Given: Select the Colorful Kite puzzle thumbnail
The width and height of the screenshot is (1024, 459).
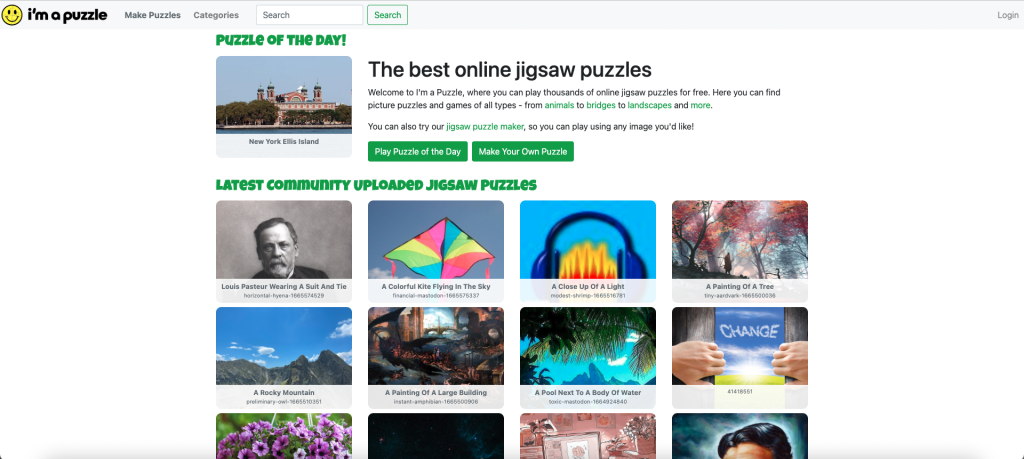Looking at the screenshot, I should [436, 251].
